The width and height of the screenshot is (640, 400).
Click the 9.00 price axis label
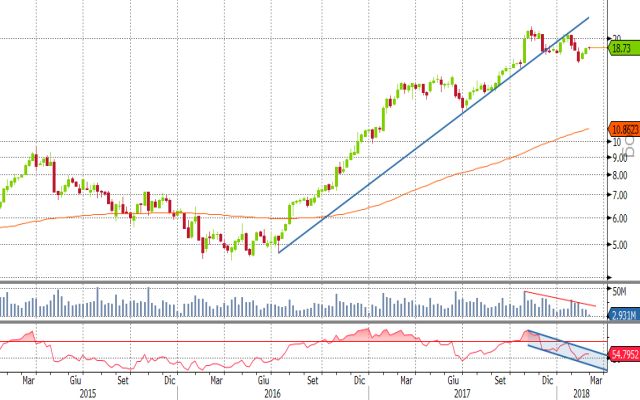point(620,158)
